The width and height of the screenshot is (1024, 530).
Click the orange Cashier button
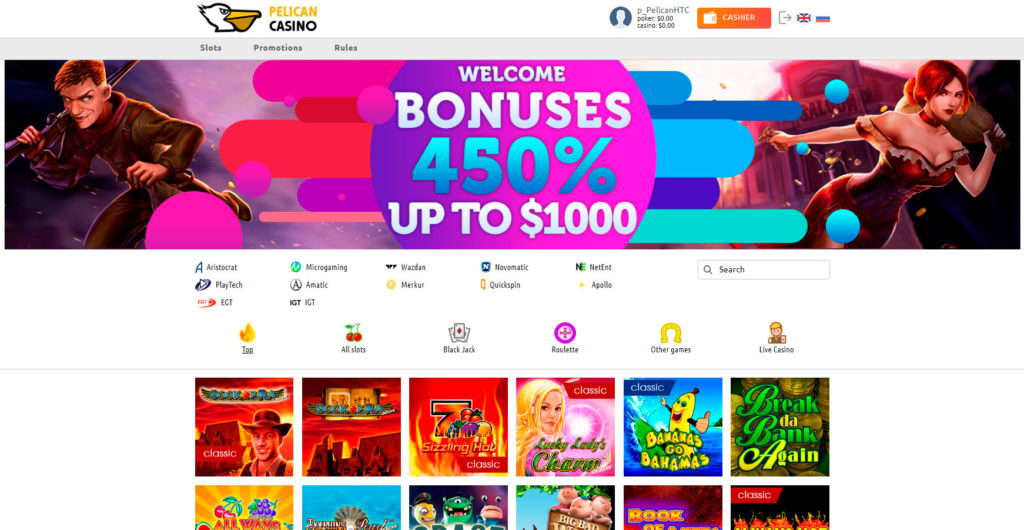click(734, 18)
